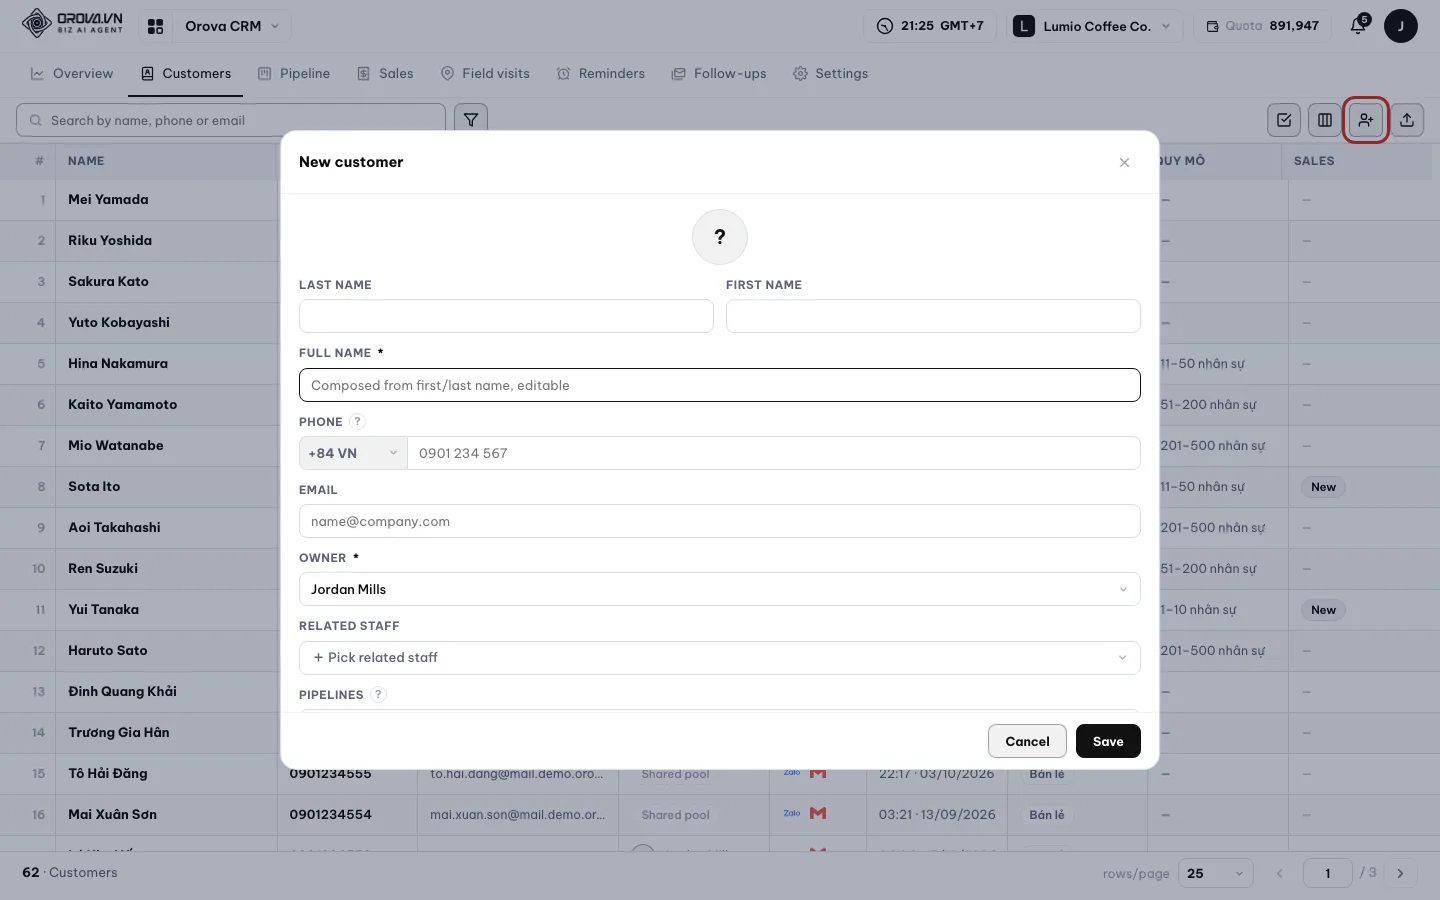Click the Cancel button
This screenshot has width=1440, height=900.
click(x=1027, y=741)
